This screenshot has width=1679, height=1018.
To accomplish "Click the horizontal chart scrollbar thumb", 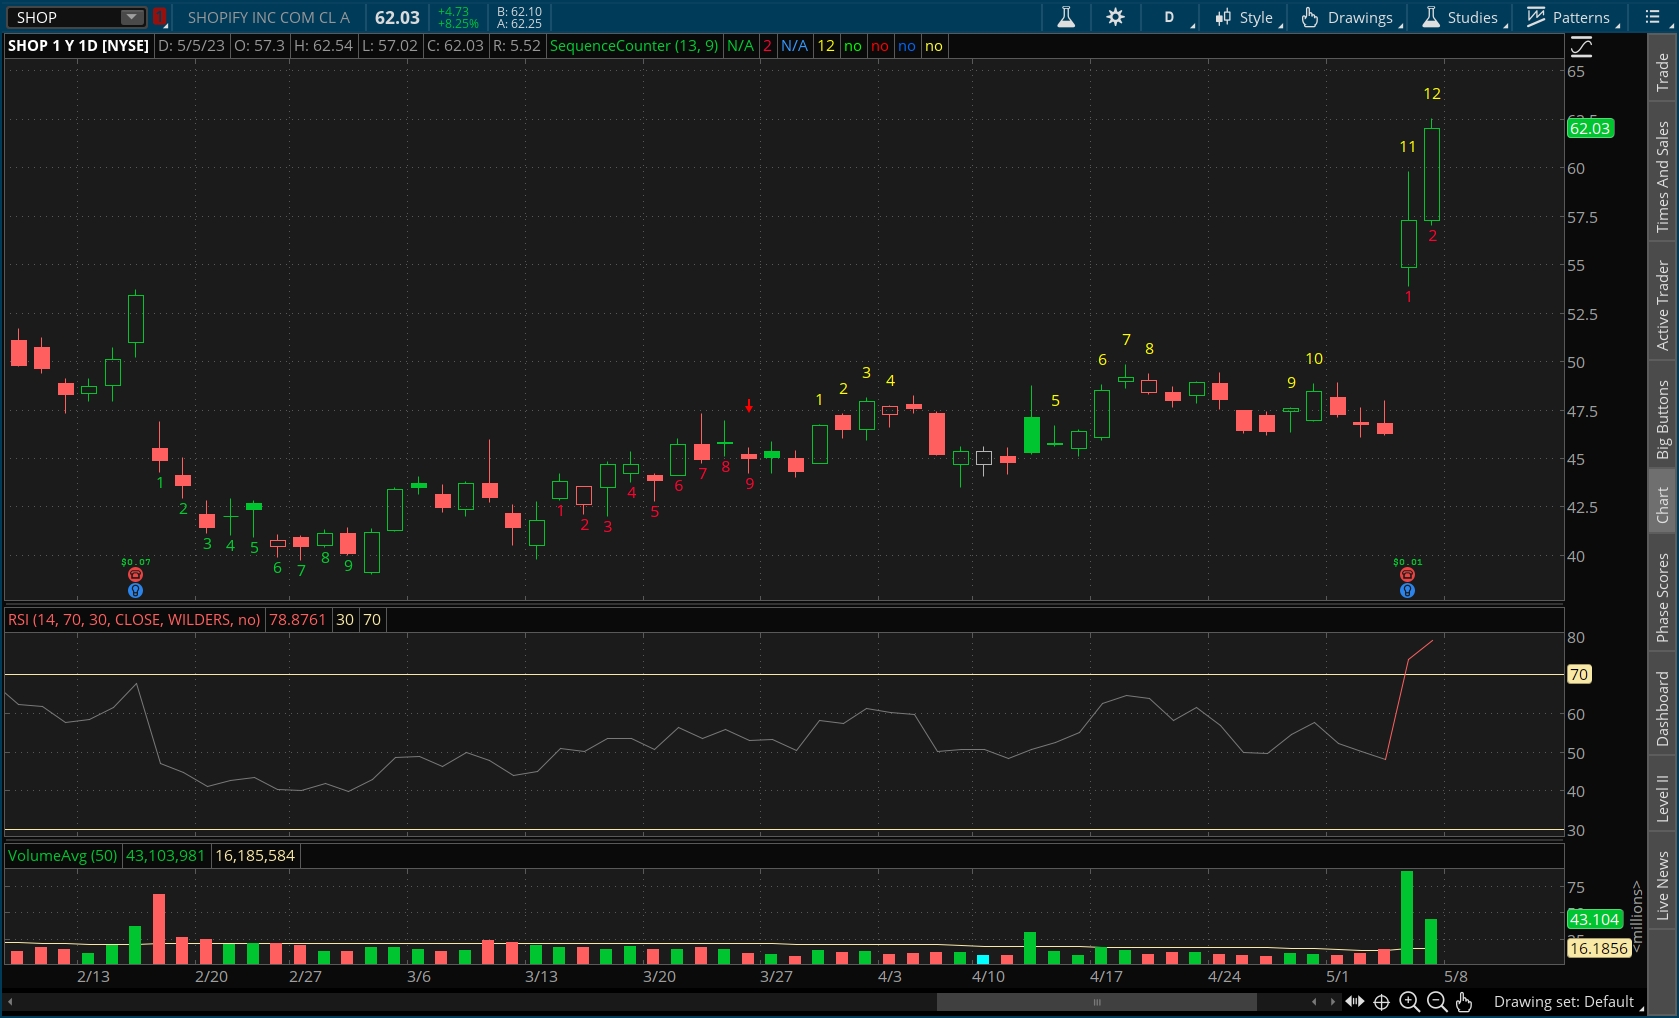I will tap(1096, 1001).
